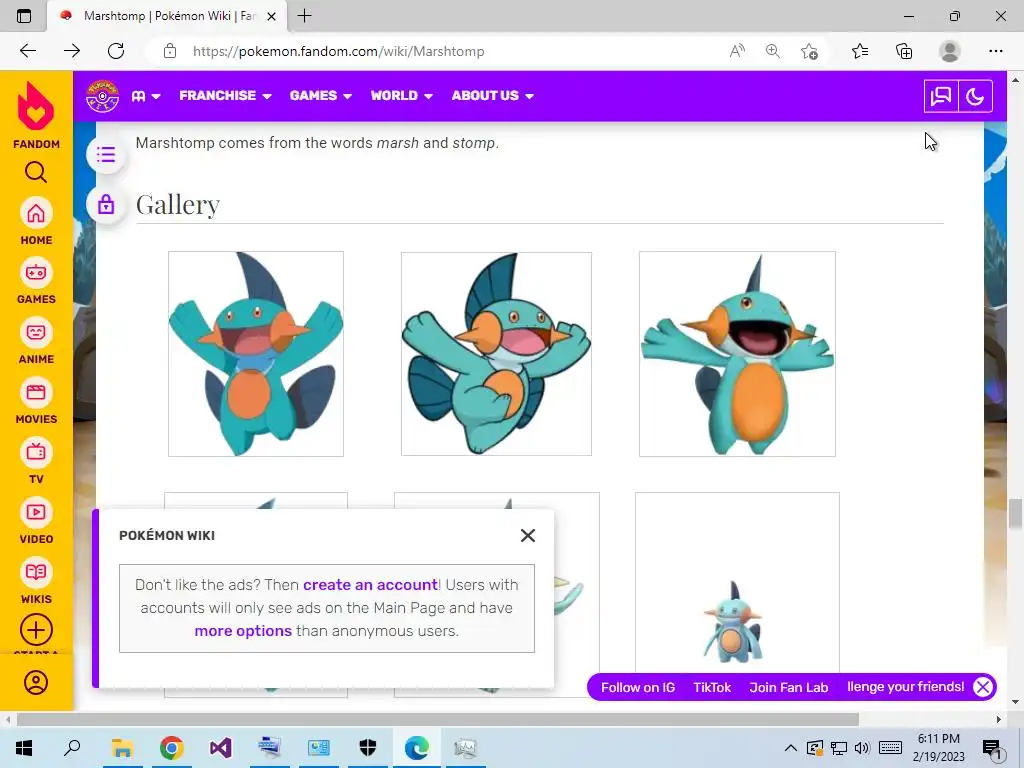1024x768 pixels.
Task: Click the address bar URL
Action: coord(338,52)
